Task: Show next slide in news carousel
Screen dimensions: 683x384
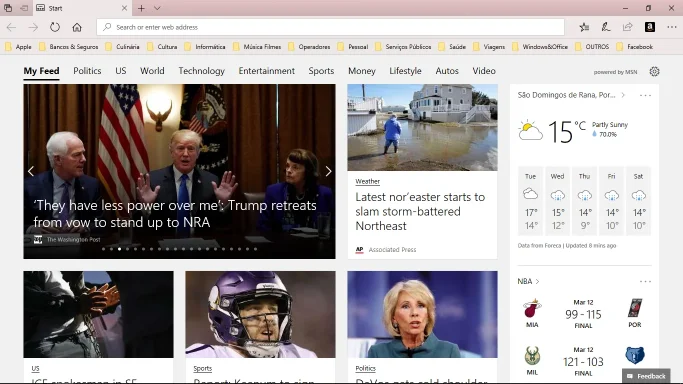Action: pyautogui.click(x=328, y=171)
